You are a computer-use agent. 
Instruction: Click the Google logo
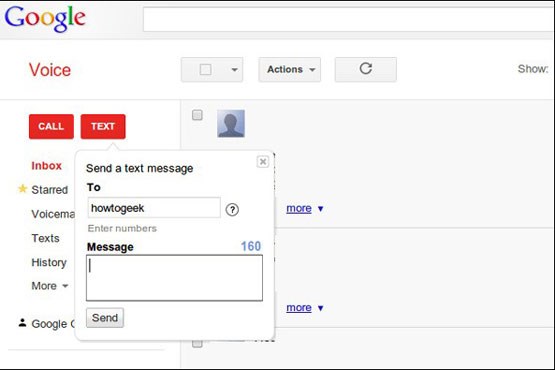coord(45,18)
